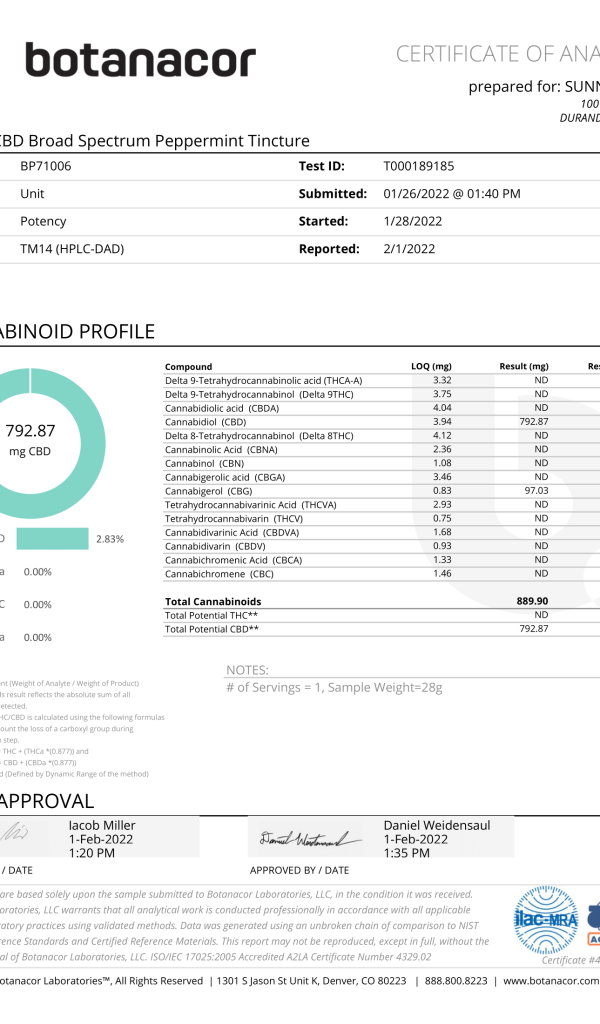Click Cannabichromene (CBC) compound name
Viewport: 600px width, 1024px height.
click(x=219, y=574)
